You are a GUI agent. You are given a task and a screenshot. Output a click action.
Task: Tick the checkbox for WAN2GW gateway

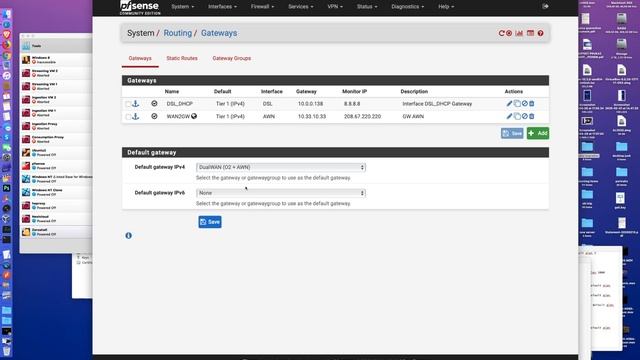click(x=128, y=117)
